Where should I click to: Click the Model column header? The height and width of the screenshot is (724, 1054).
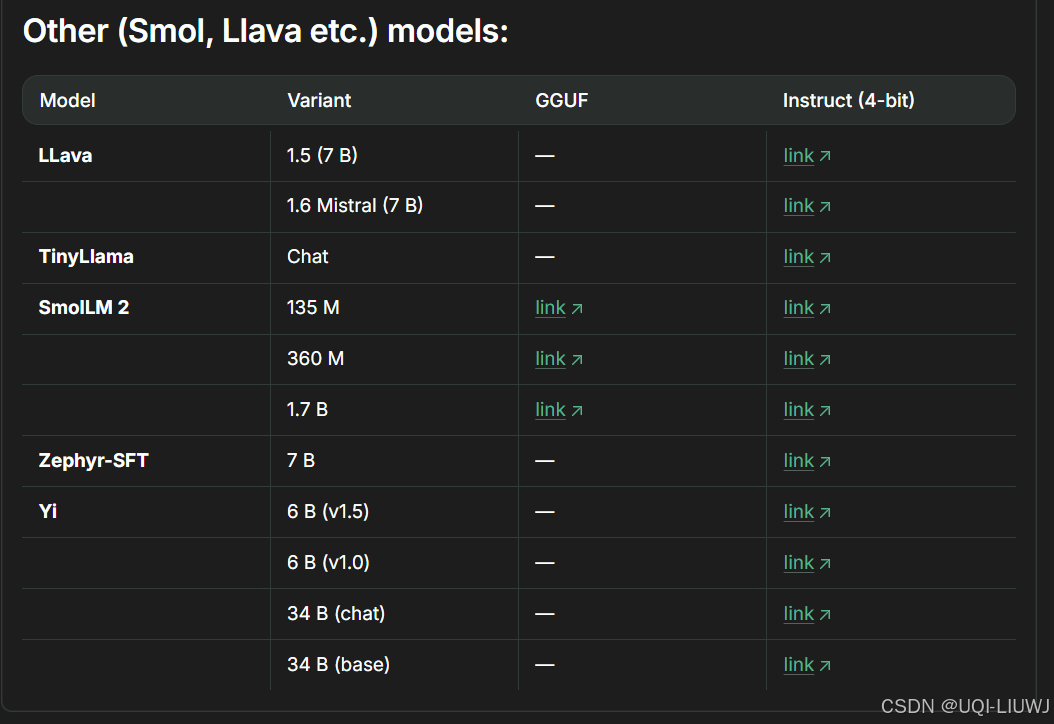67,100
